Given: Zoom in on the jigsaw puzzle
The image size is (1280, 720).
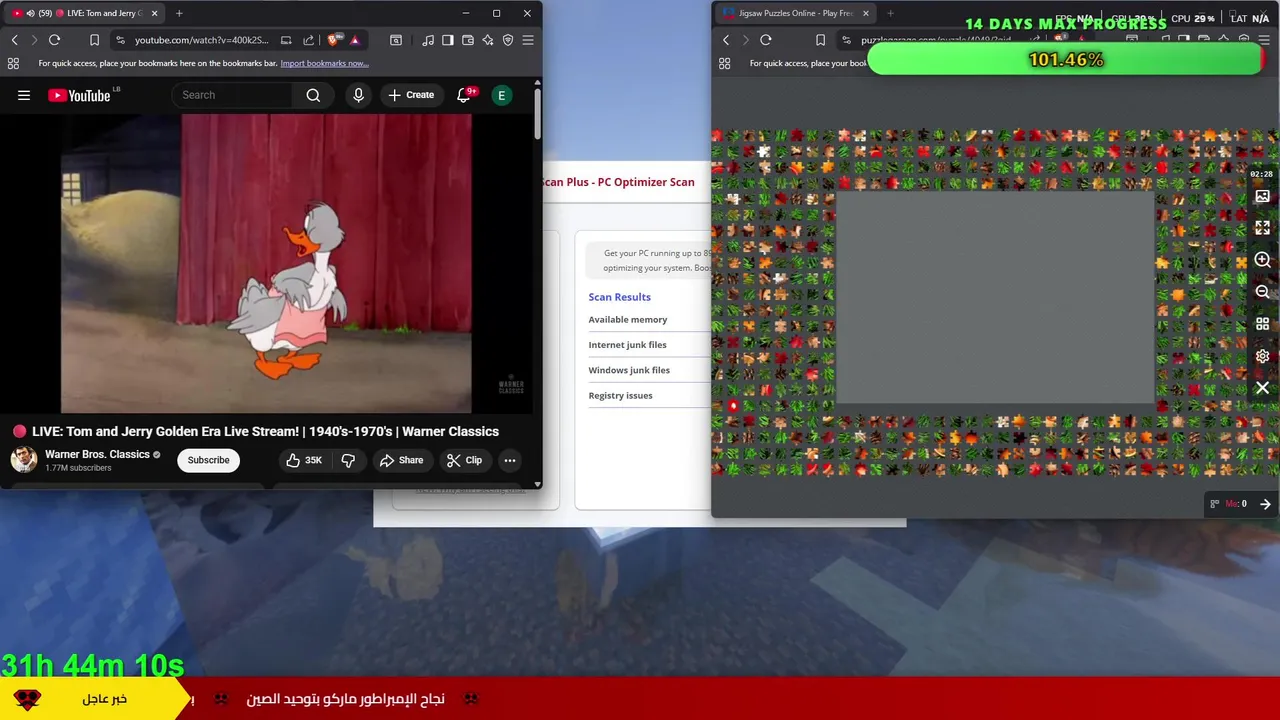Looking at the screenshot, I should 1262,260.
